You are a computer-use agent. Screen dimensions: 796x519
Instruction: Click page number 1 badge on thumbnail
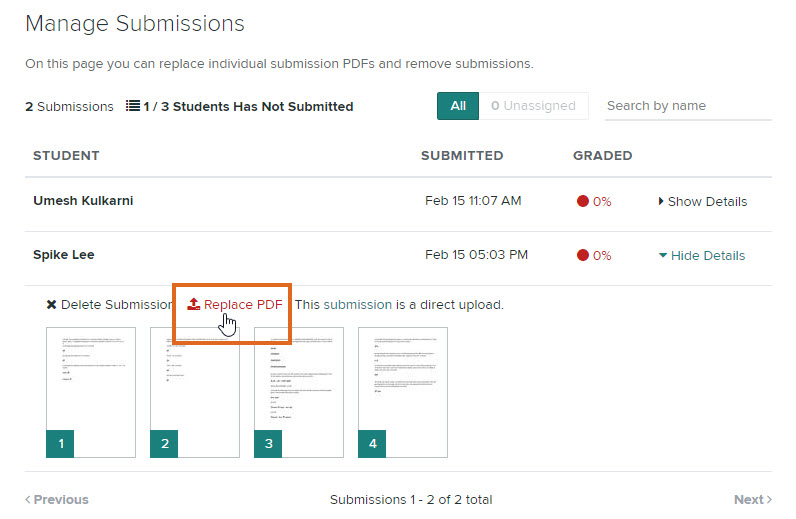[60, 443]
